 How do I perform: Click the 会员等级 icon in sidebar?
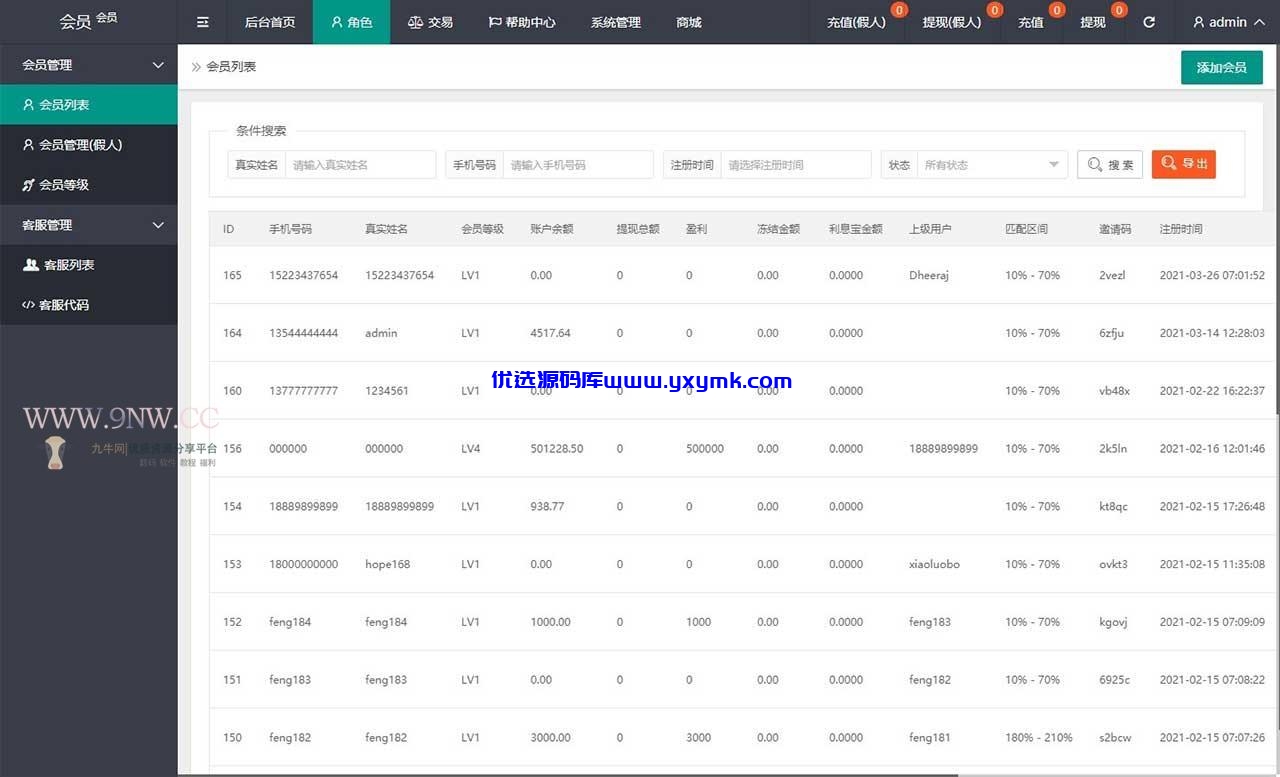[28, 185]
